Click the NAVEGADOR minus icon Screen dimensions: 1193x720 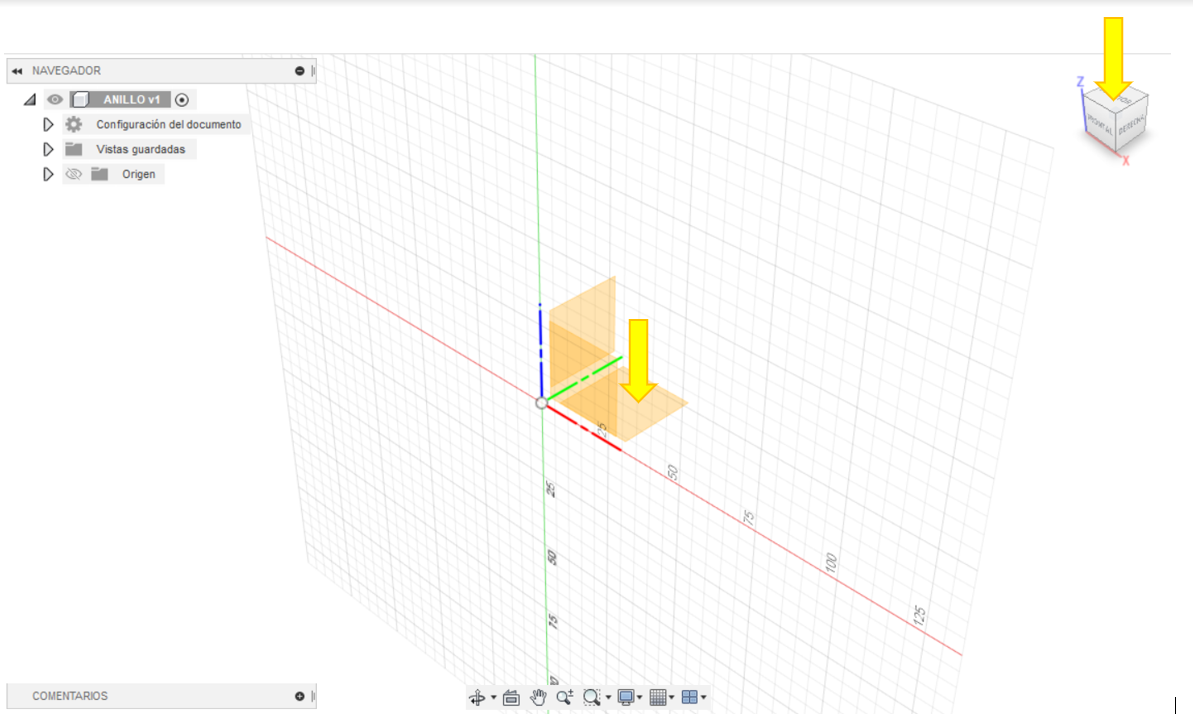pos(300,71)
